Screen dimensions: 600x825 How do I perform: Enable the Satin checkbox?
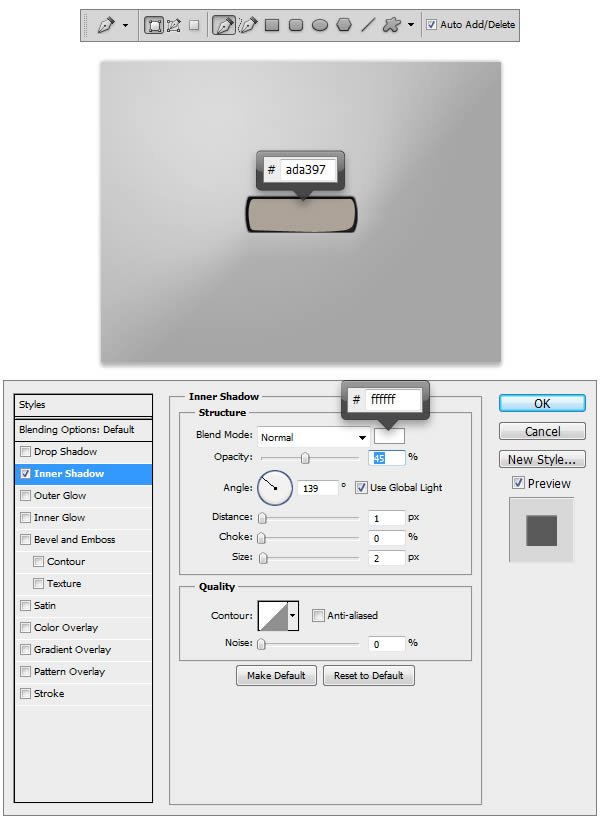click(x=25, y=606)
